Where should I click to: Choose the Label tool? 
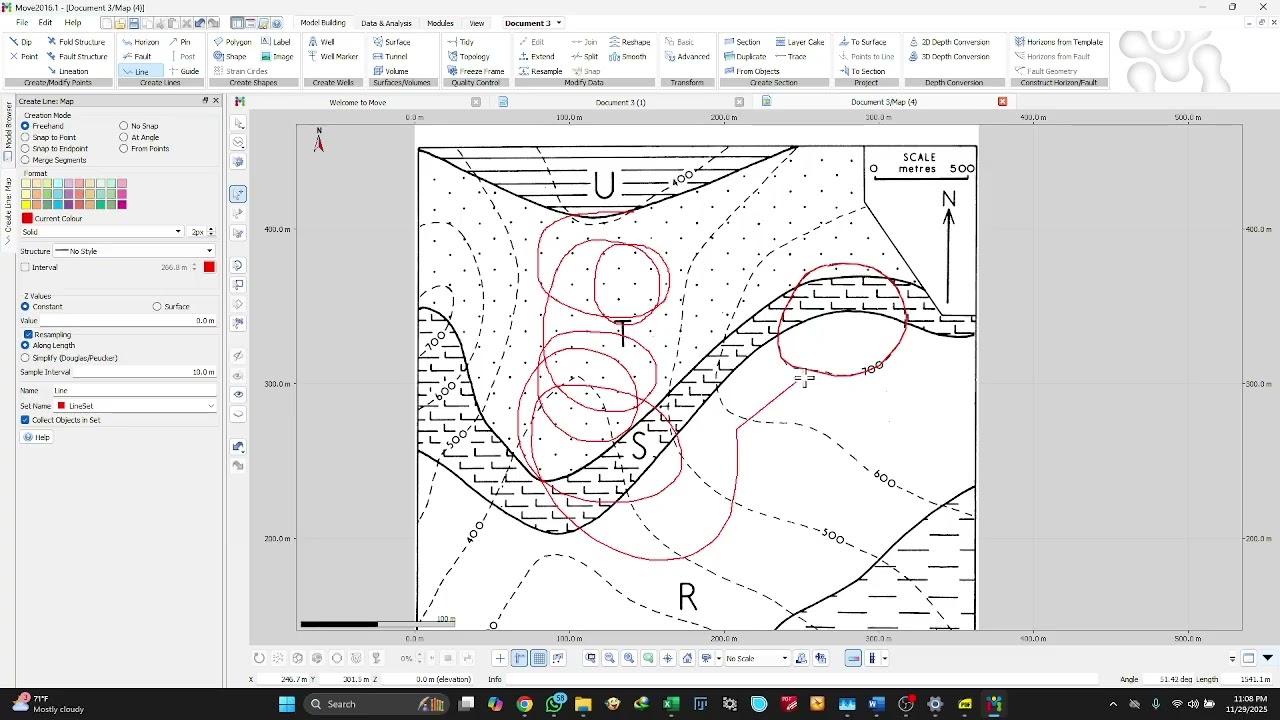coord(276,42)
